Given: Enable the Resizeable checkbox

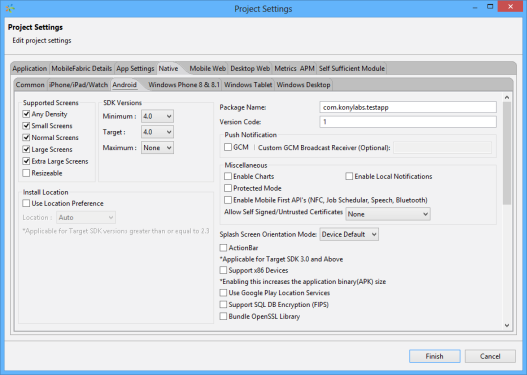Looking at the screenshot, I should click(26, 173).
